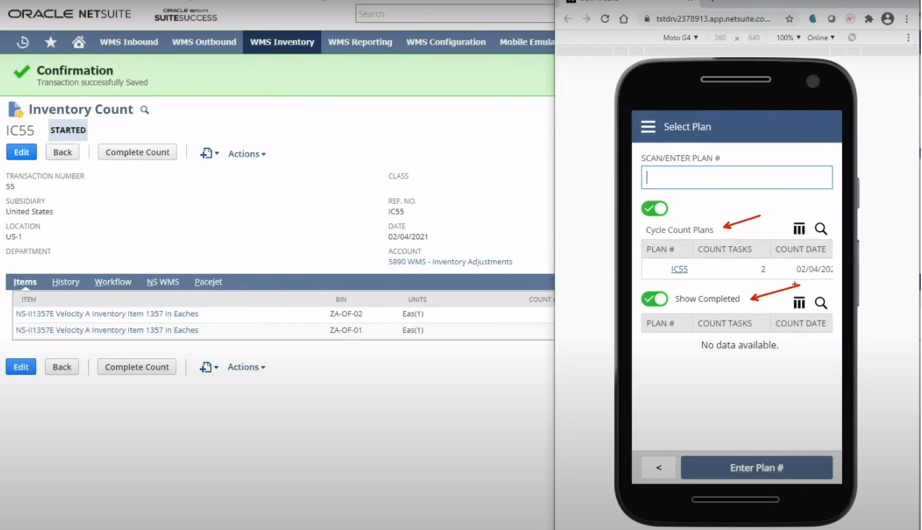Toggle the Show Completed switch

654,299
